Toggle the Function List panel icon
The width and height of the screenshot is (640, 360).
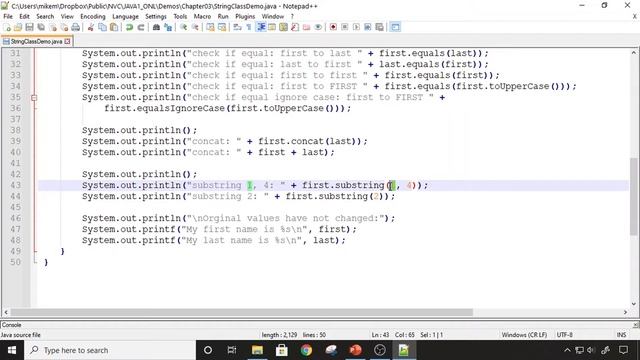295,27
